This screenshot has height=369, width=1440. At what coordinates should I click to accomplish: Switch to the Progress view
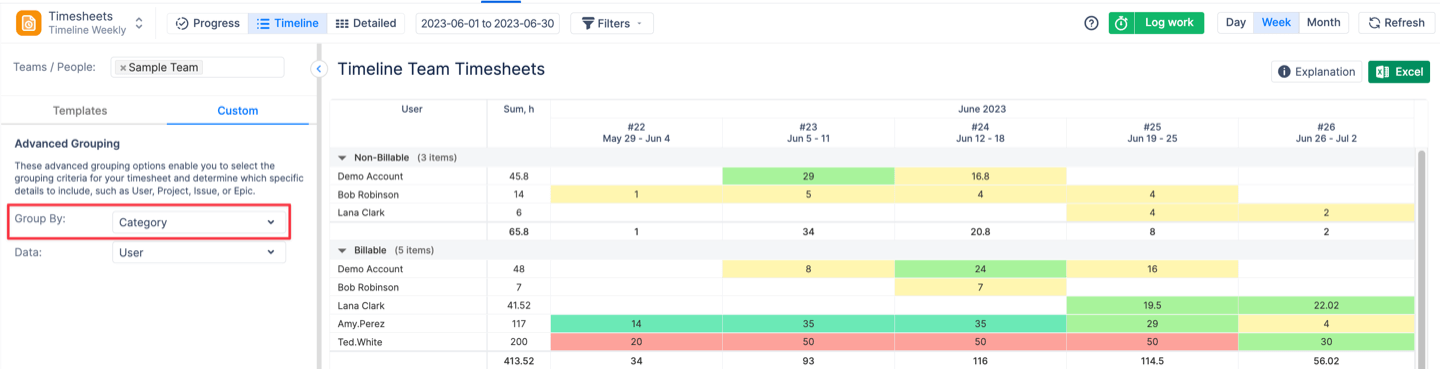(207, 23)
